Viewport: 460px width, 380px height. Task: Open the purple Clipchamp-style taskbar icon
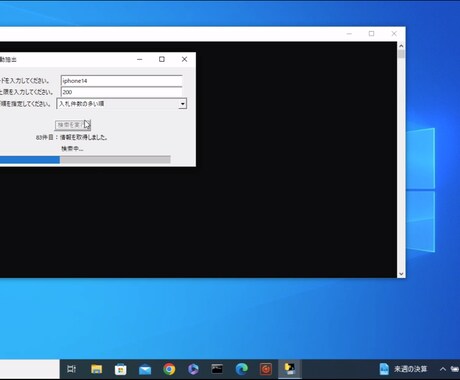click(x=193, y=369)
